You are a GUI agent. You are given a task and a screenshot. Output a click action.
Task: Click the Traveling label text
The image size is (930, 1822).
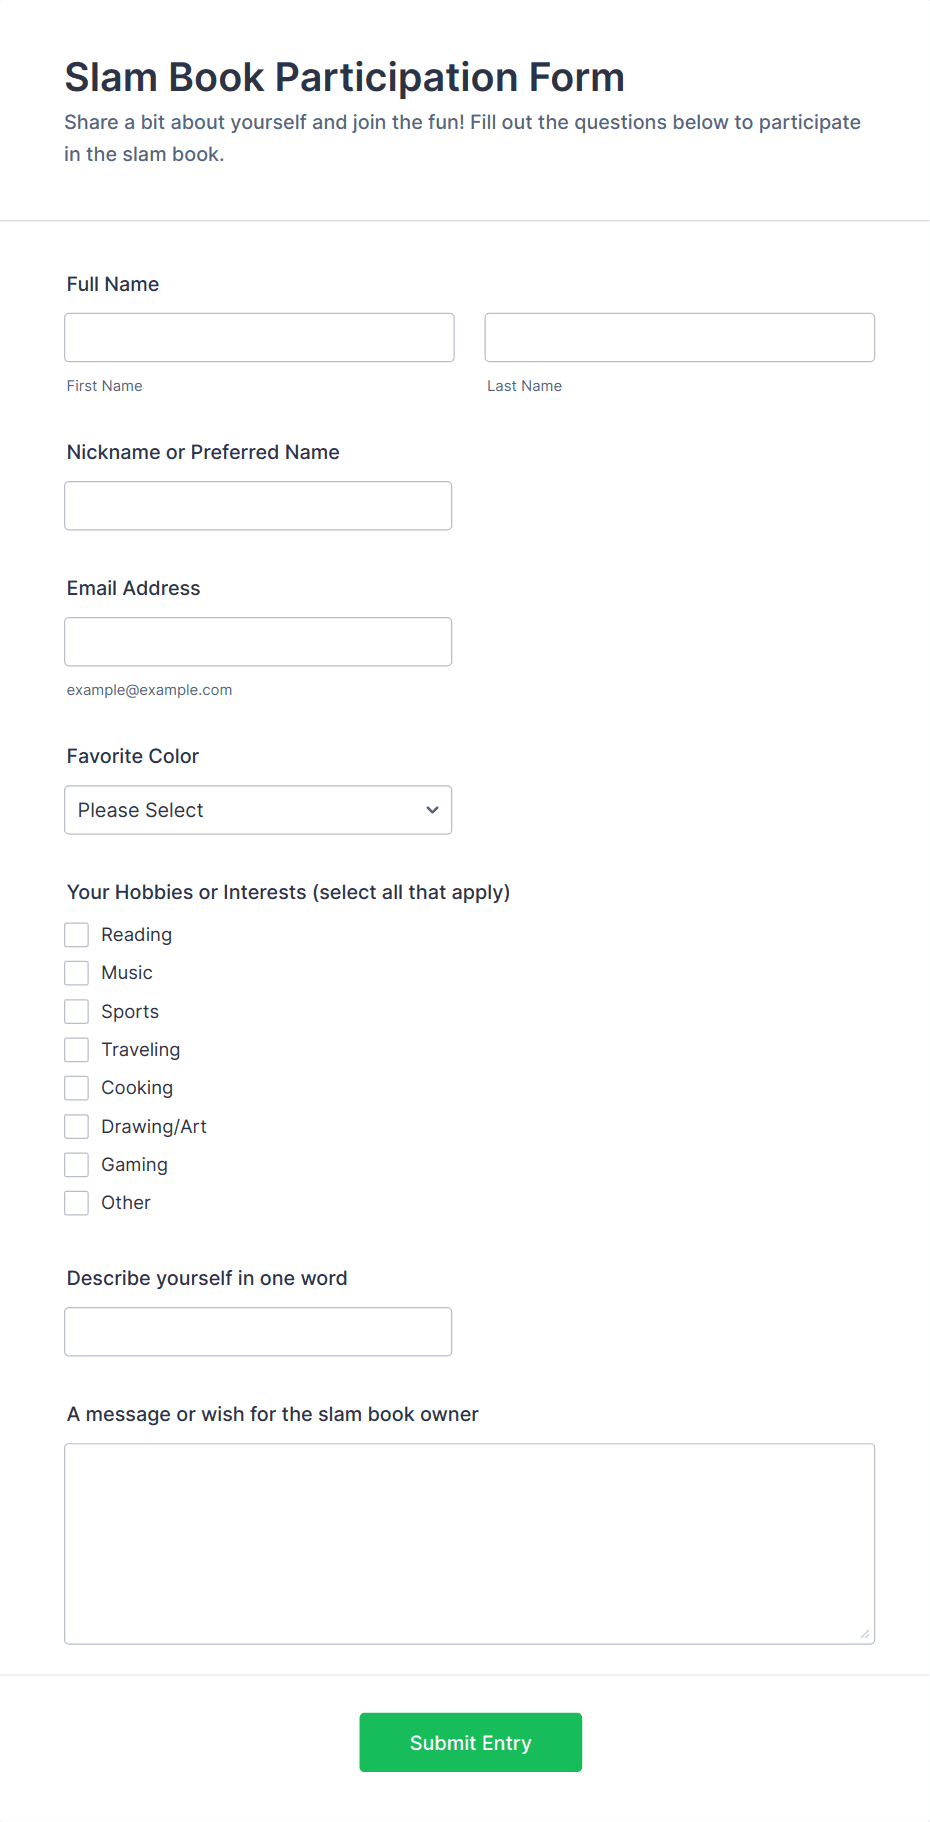140,1050
